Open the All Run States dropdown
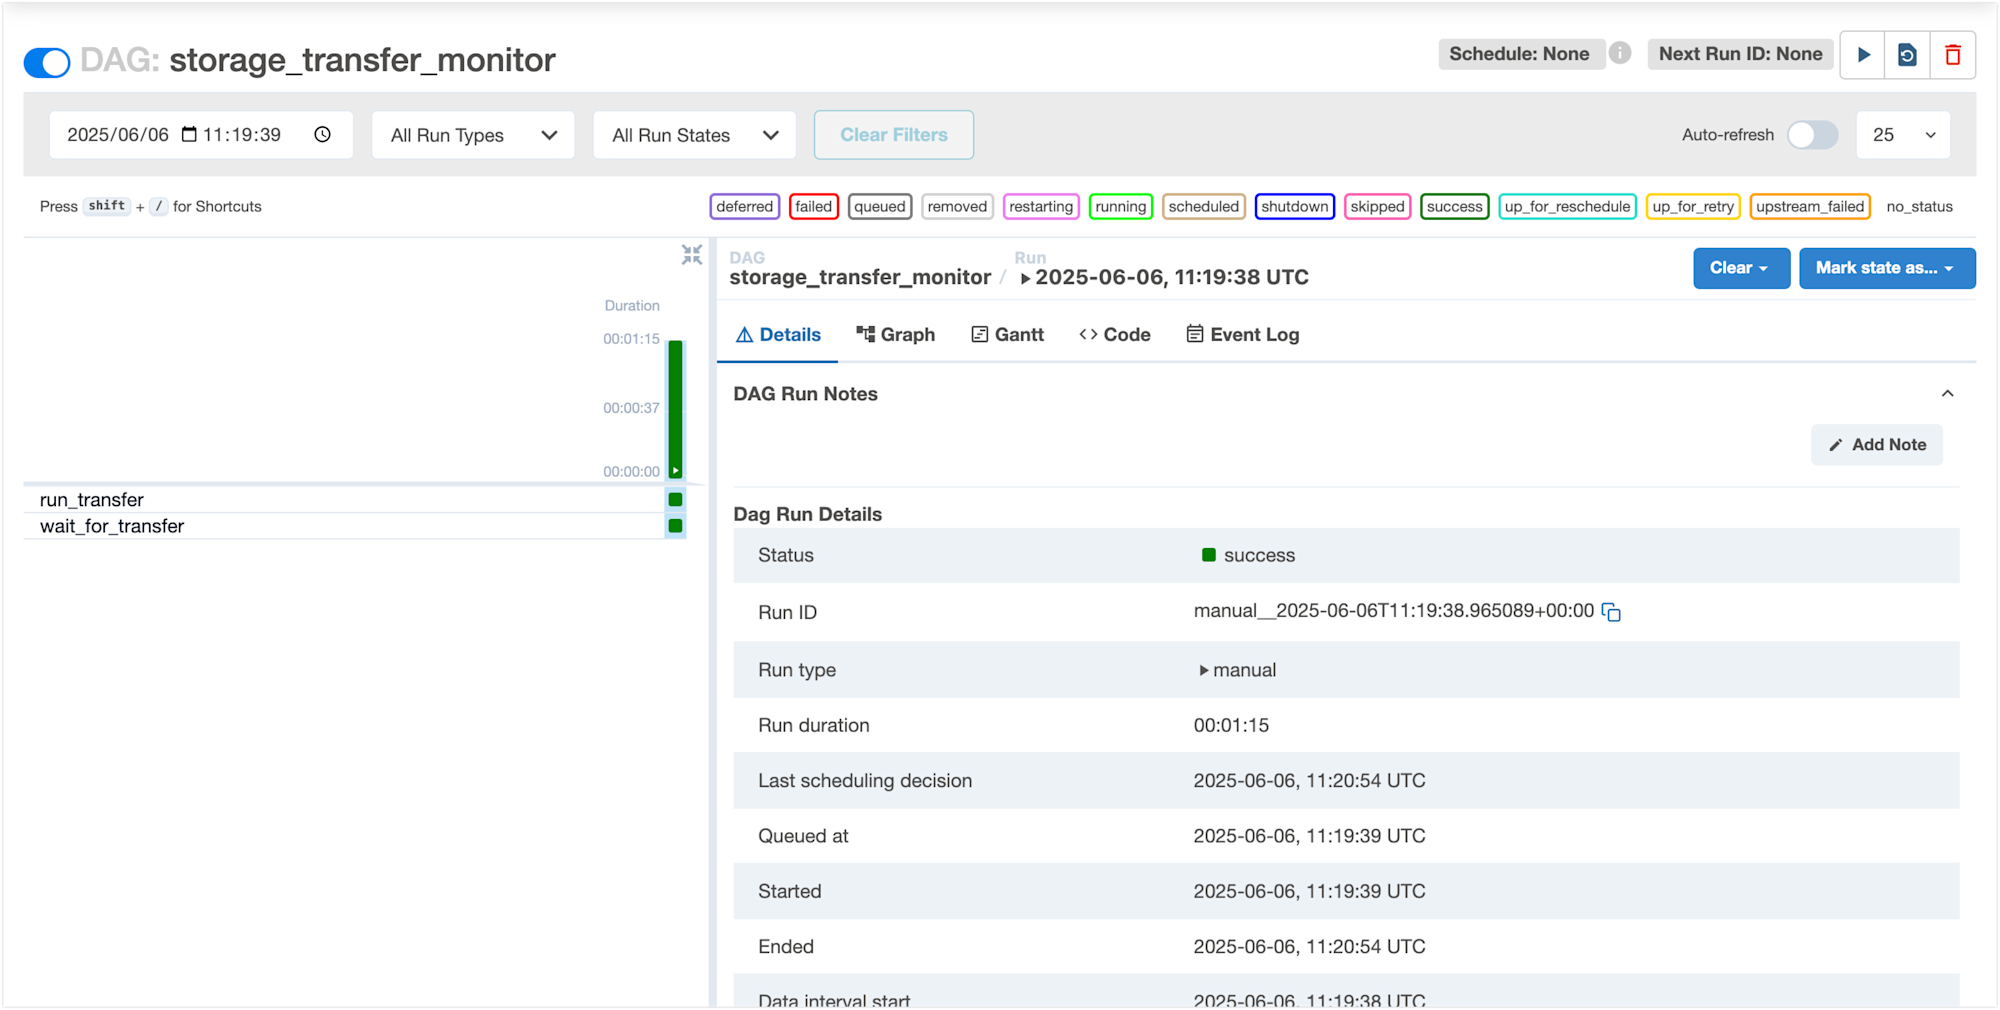Screen dimensions: 2000x1010 (695, 135)
